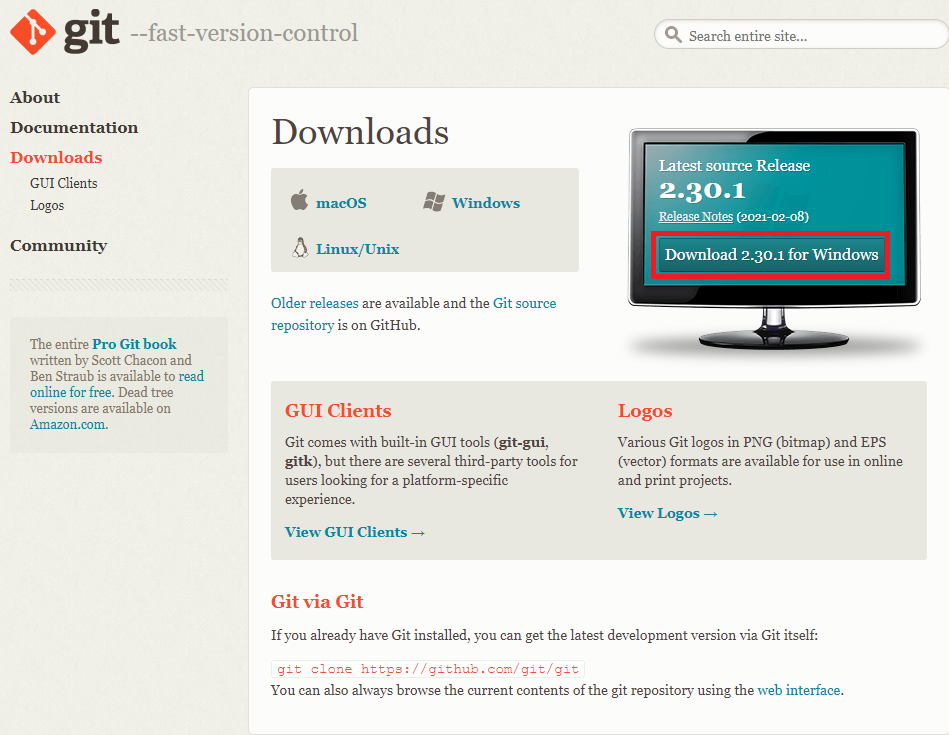Open the web interface link
Viewport: 949px width, 735px height.
[x=799, y=690]
